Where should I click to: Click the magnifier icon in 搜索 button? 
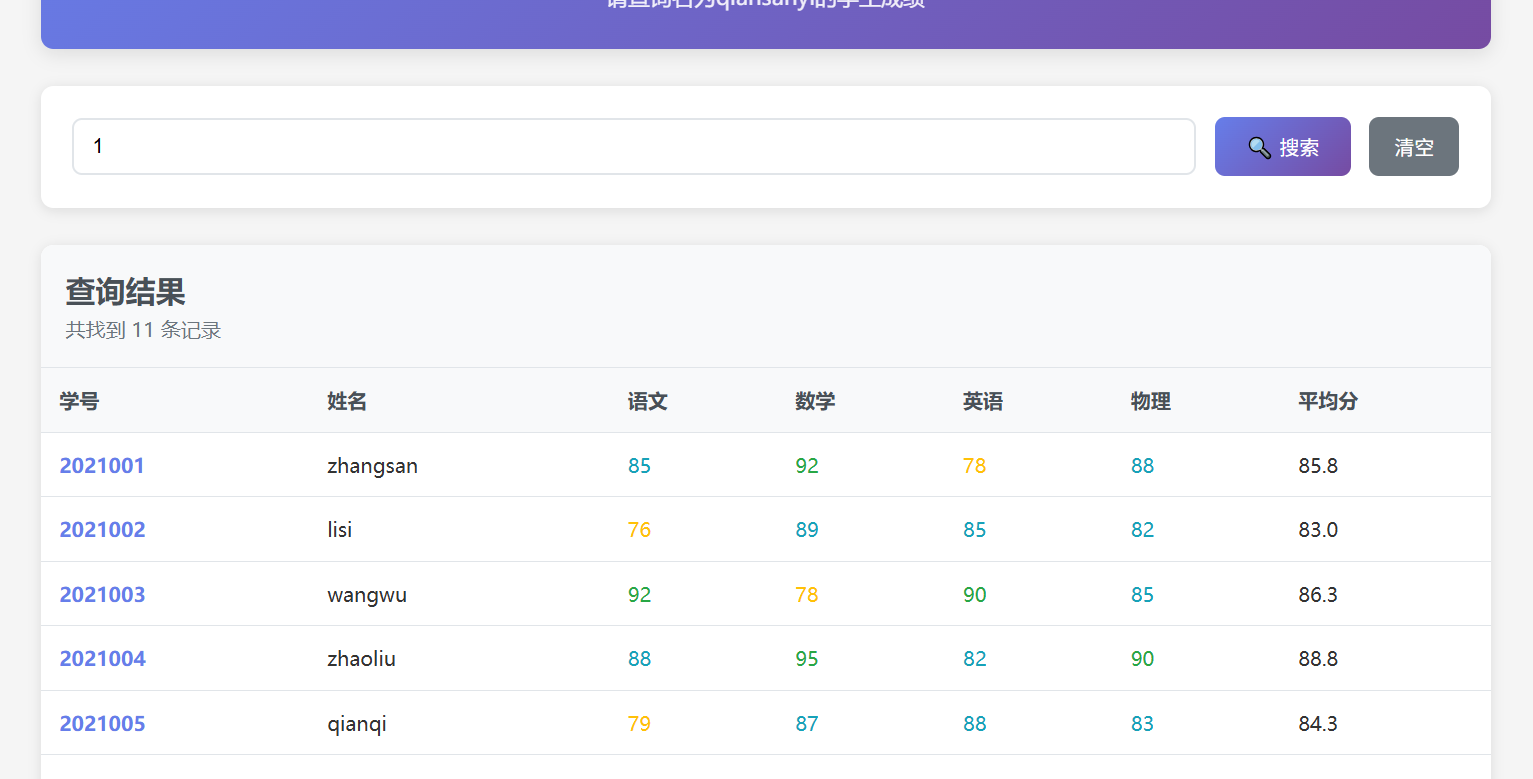[x=1259, y=147]
